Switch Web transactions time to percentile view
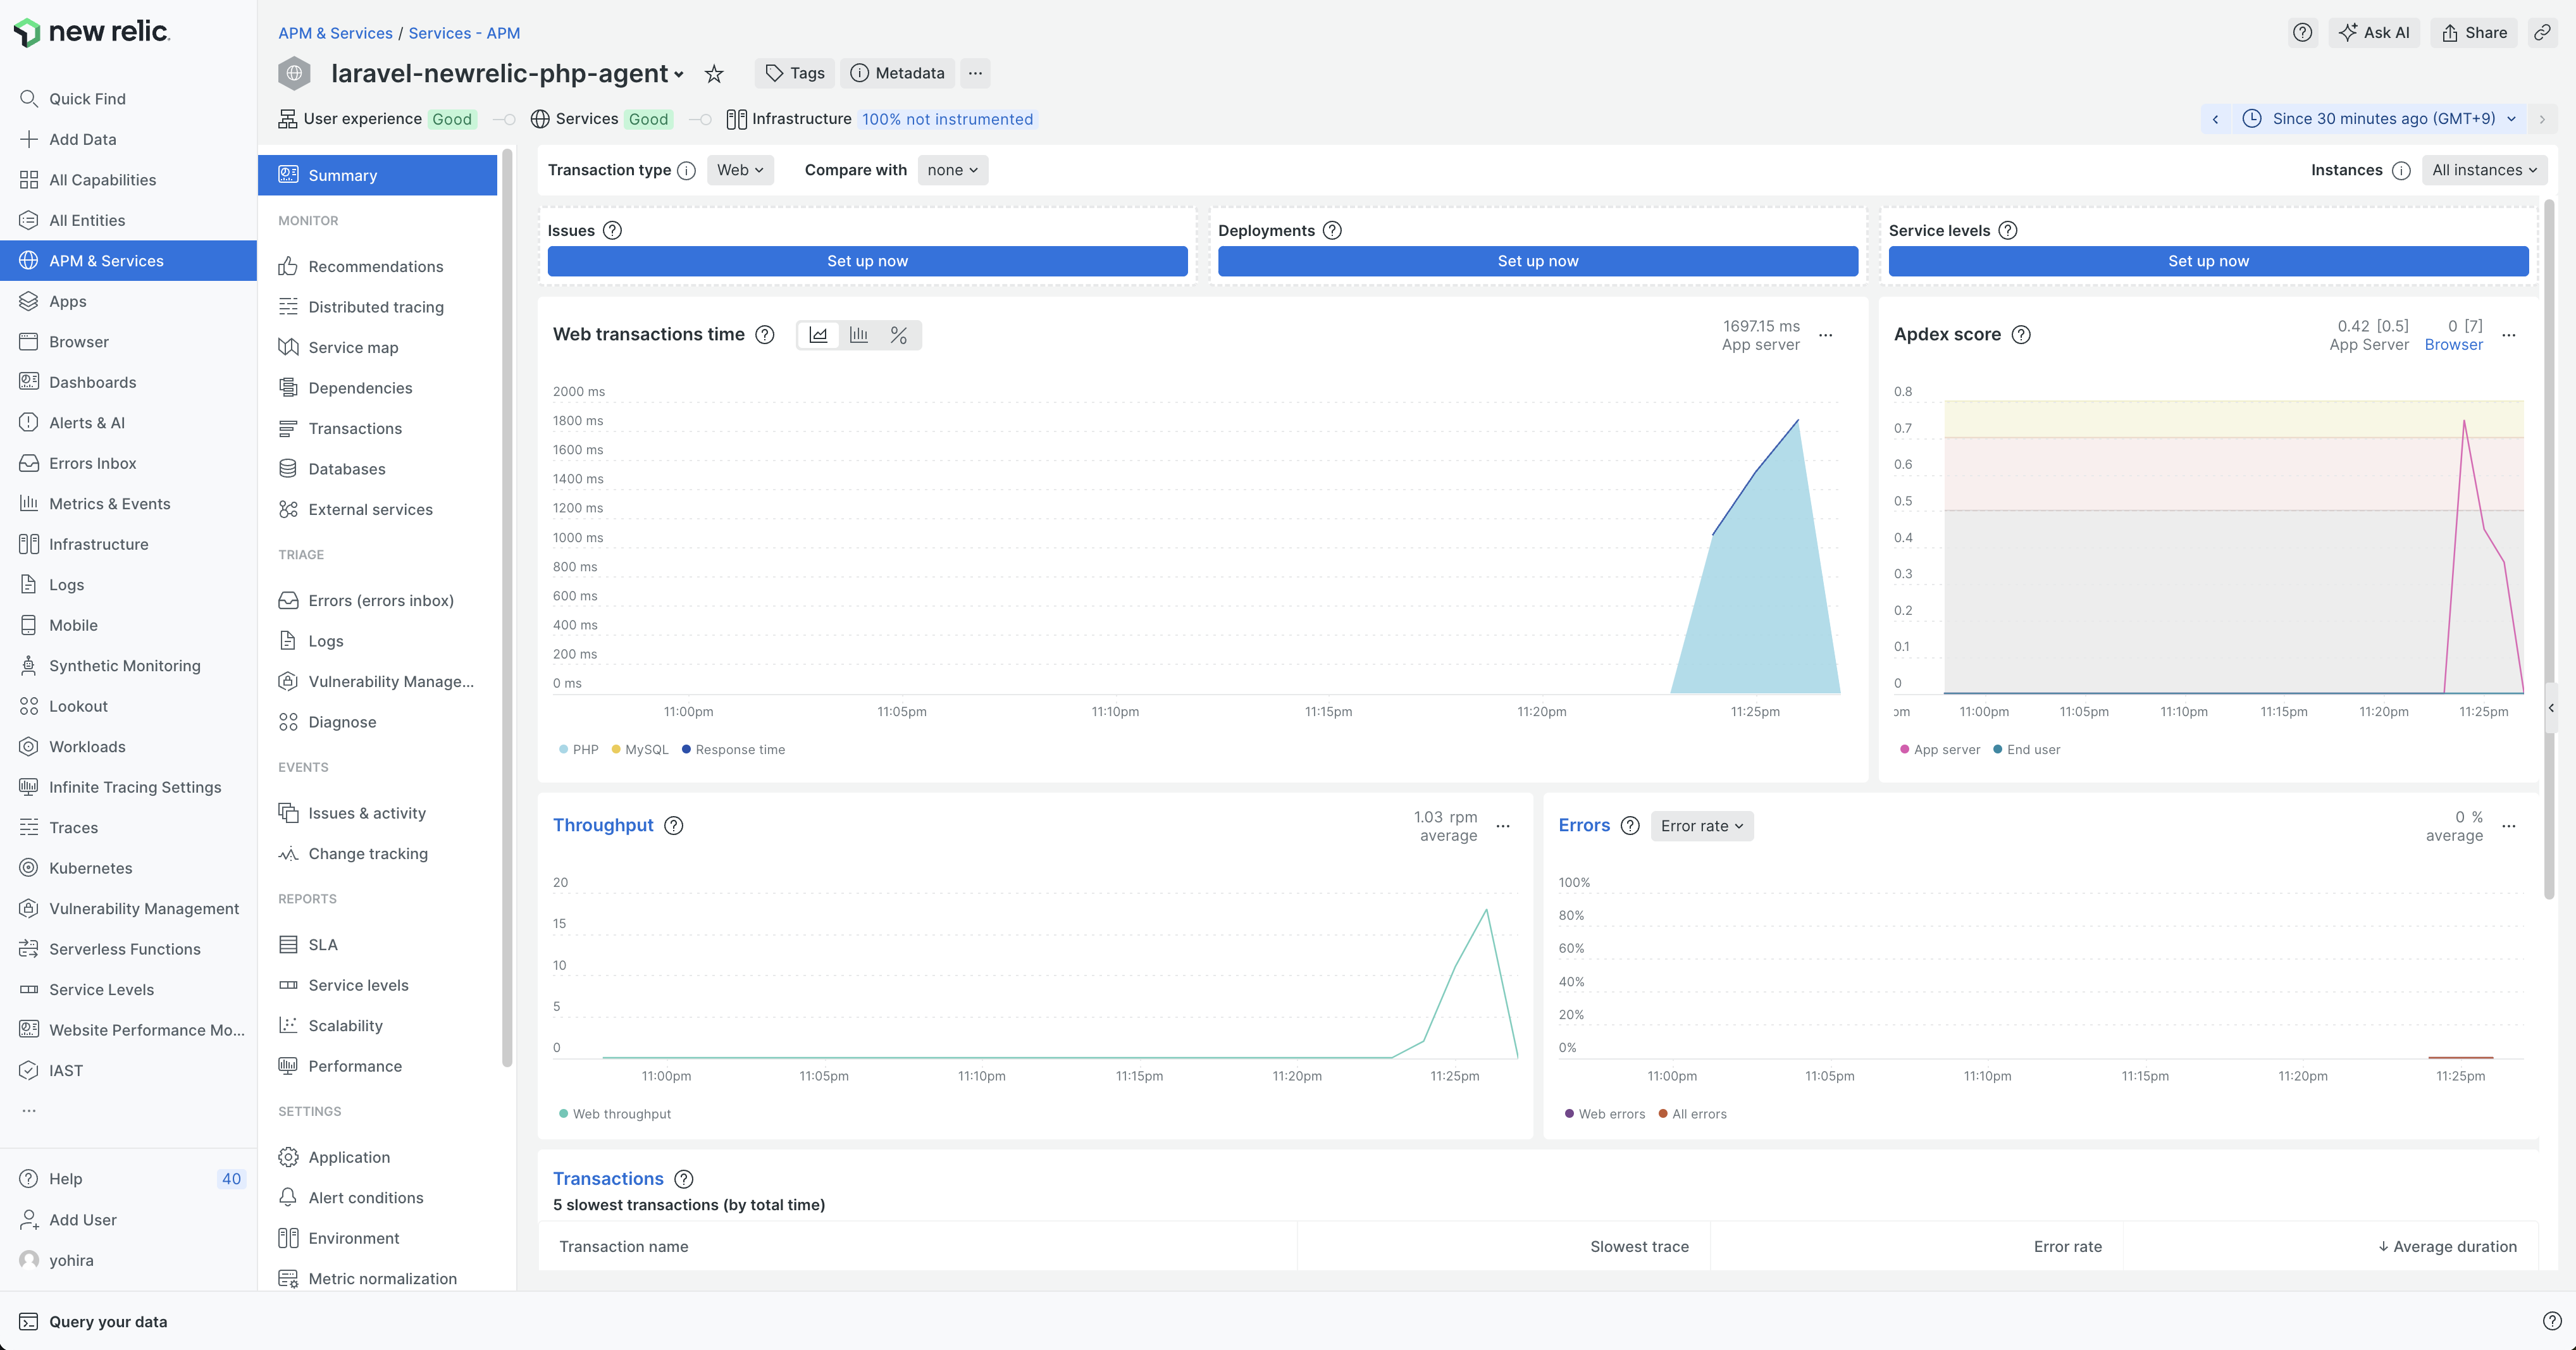Viewport: 2576px width, 1350px height. pyautogui.click(x=899, y=335)
